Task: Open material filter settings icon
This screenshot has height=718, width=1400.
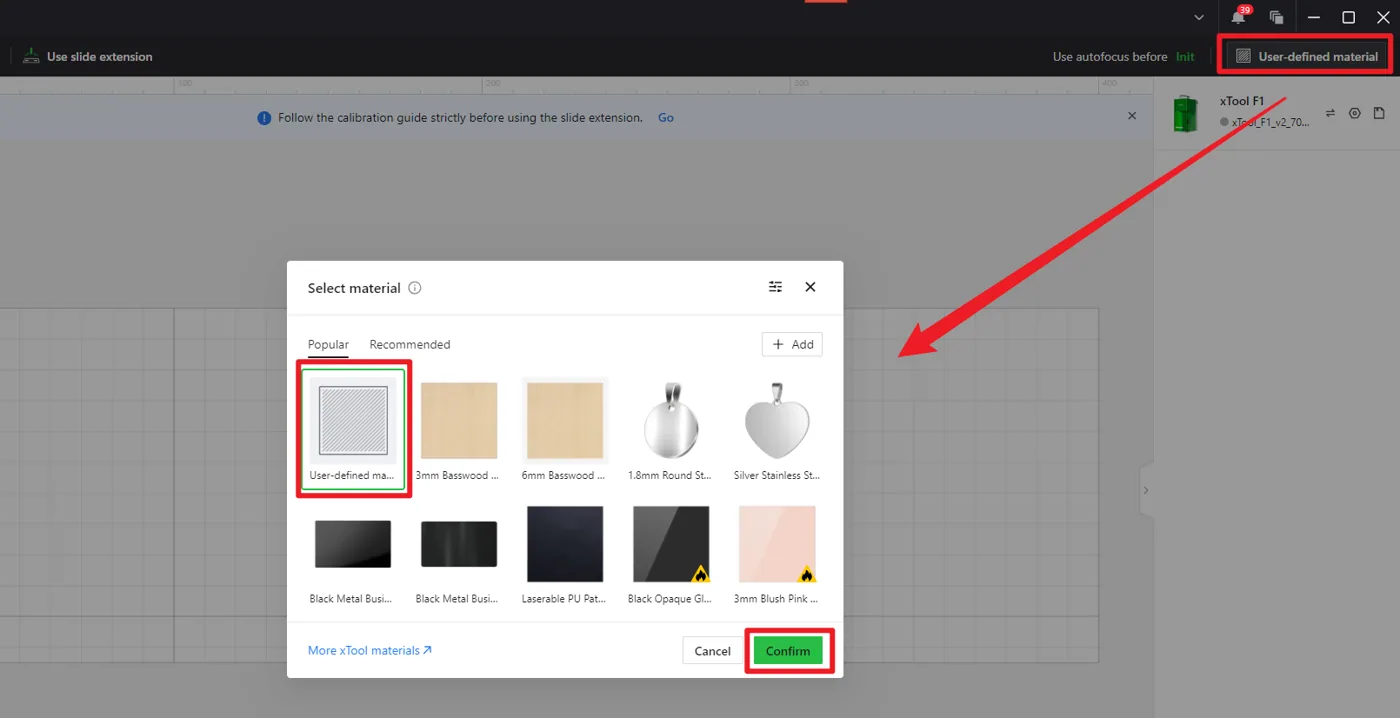Action: 775,287
